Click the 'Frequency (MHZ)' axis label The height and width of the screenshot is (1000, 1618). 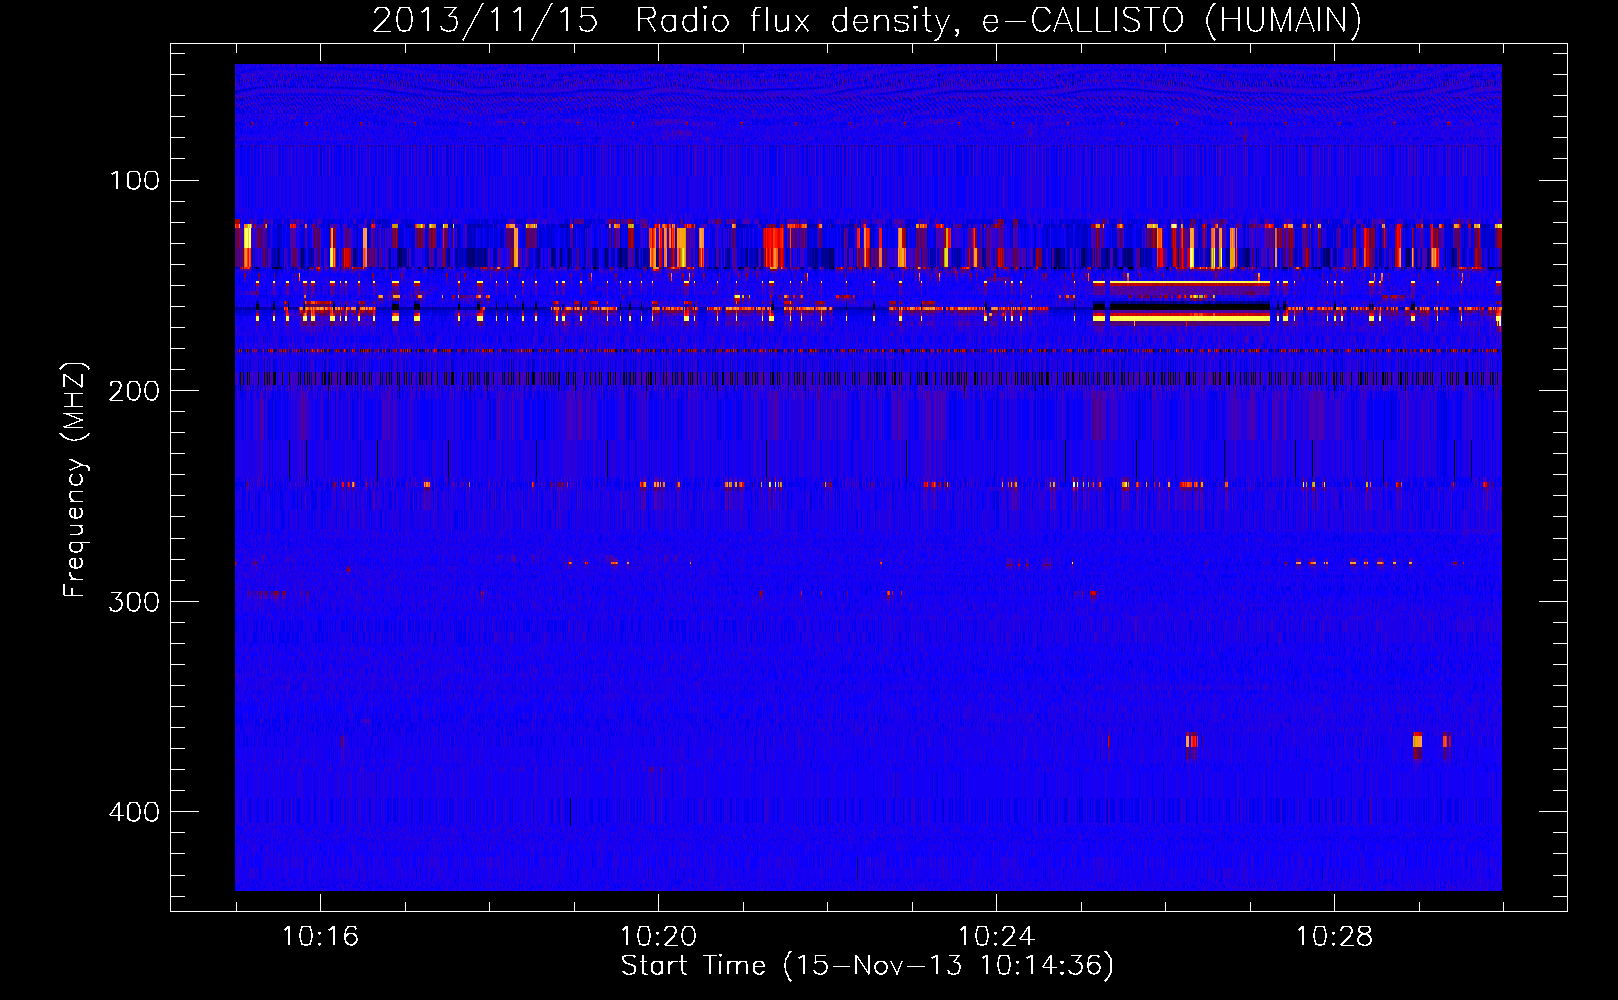click(75, 480)
